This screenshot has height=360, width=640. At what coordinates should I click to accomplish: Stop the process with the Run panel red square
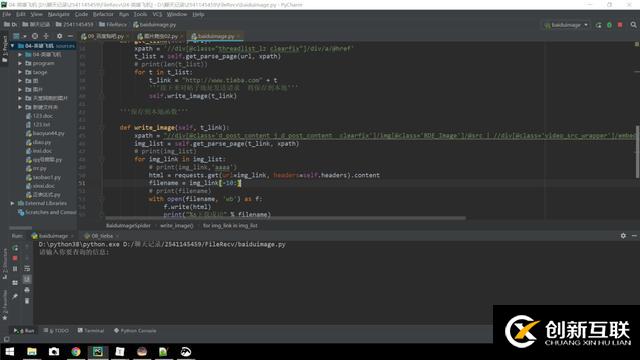coord(15,258)
